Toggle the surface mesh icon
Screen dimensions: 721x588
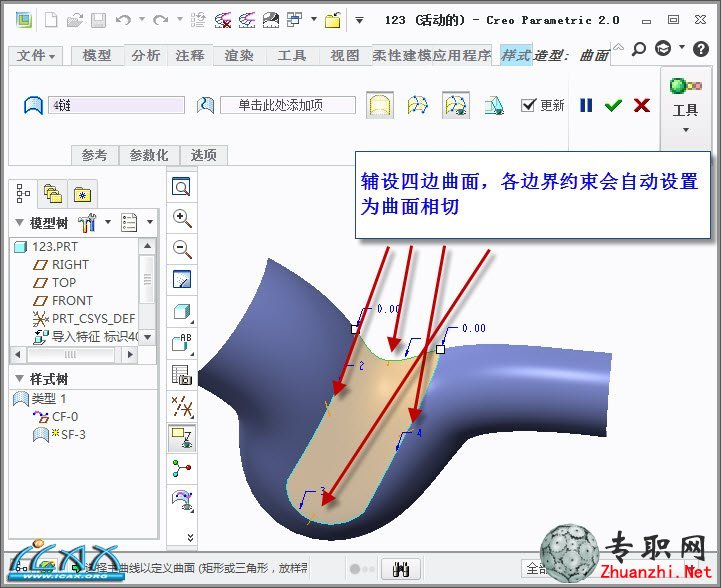[418, 105]
